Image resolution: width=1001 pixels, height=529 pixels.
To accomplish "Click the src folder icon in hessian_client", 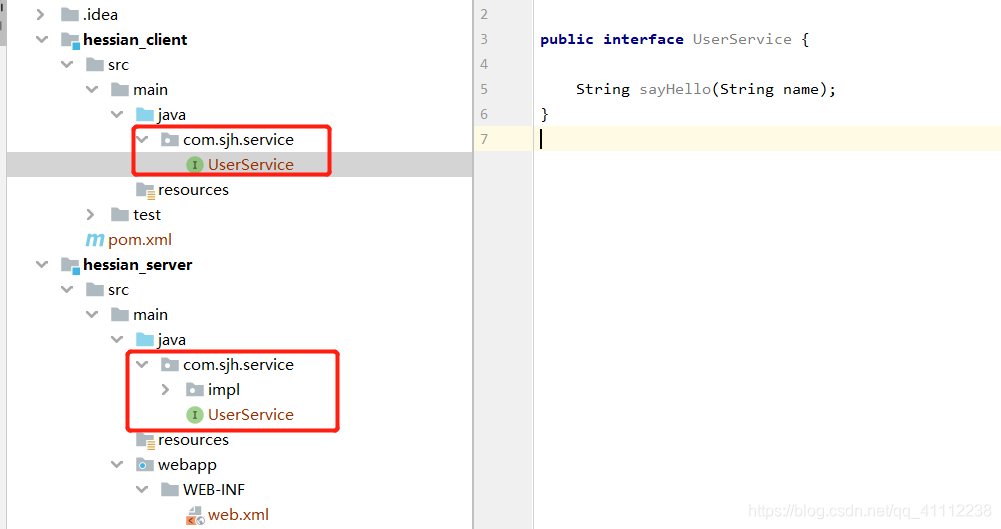I will coord(95,64).
